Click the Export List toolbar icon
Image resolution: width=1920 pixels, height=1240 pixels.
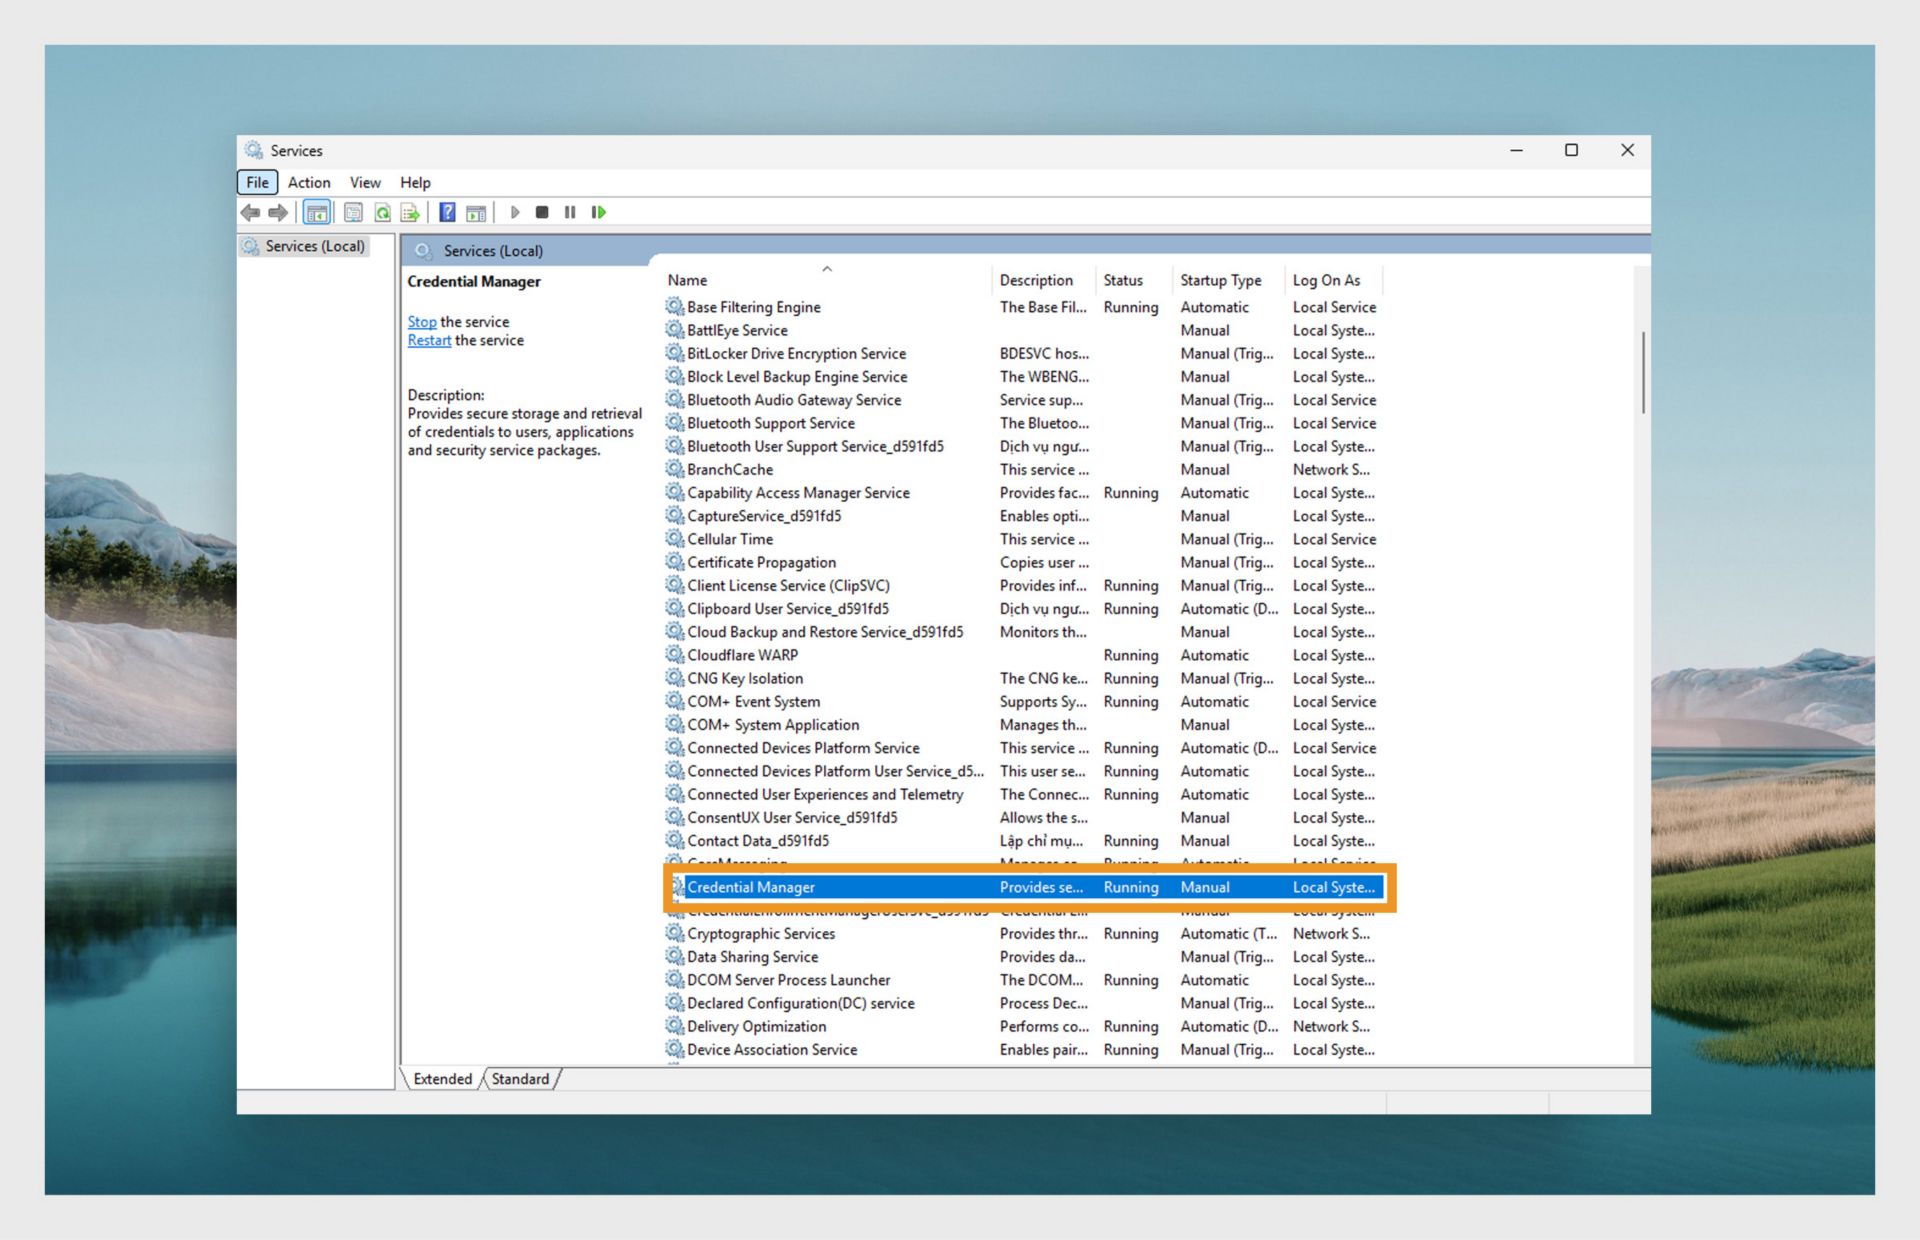[410, 212]
